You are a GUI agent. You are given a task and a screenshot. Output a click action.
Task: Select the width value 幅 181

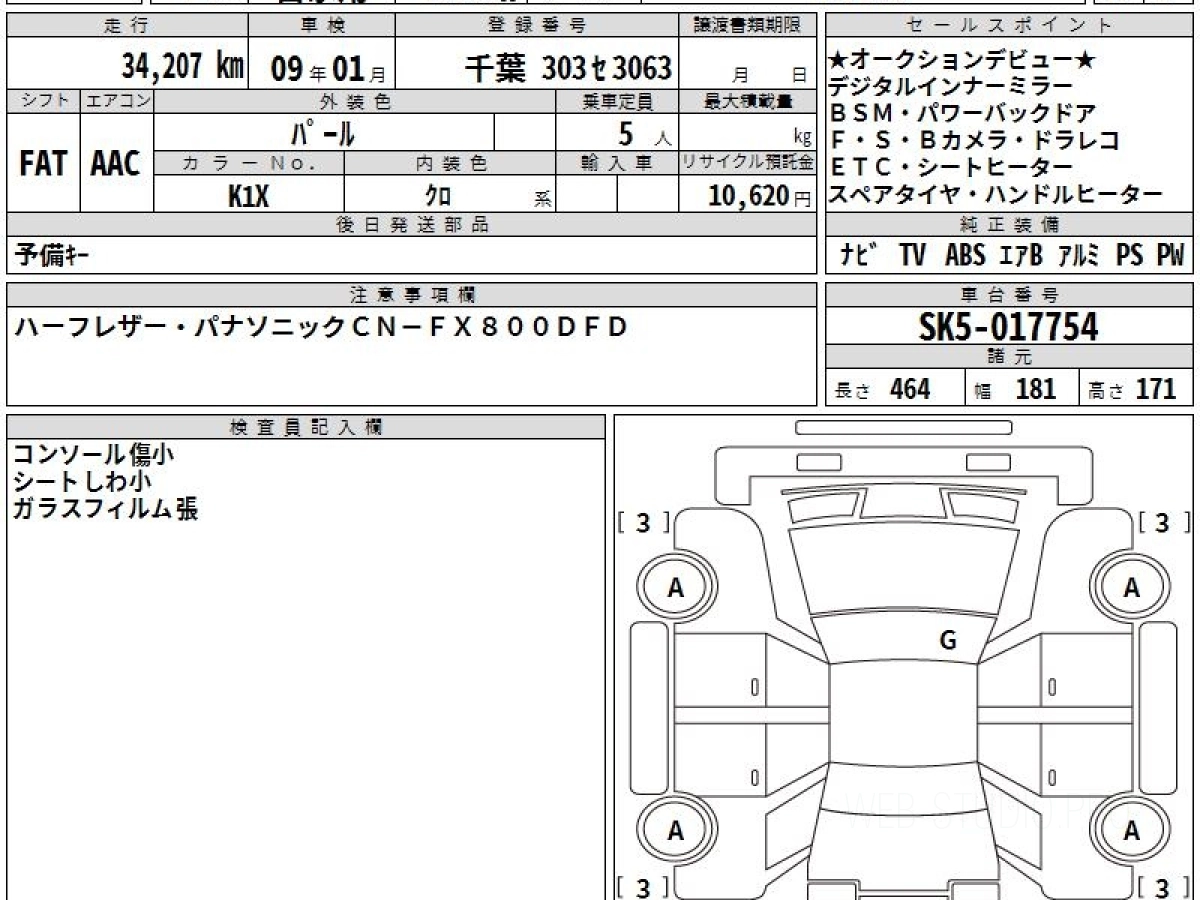click(1016, 389)
